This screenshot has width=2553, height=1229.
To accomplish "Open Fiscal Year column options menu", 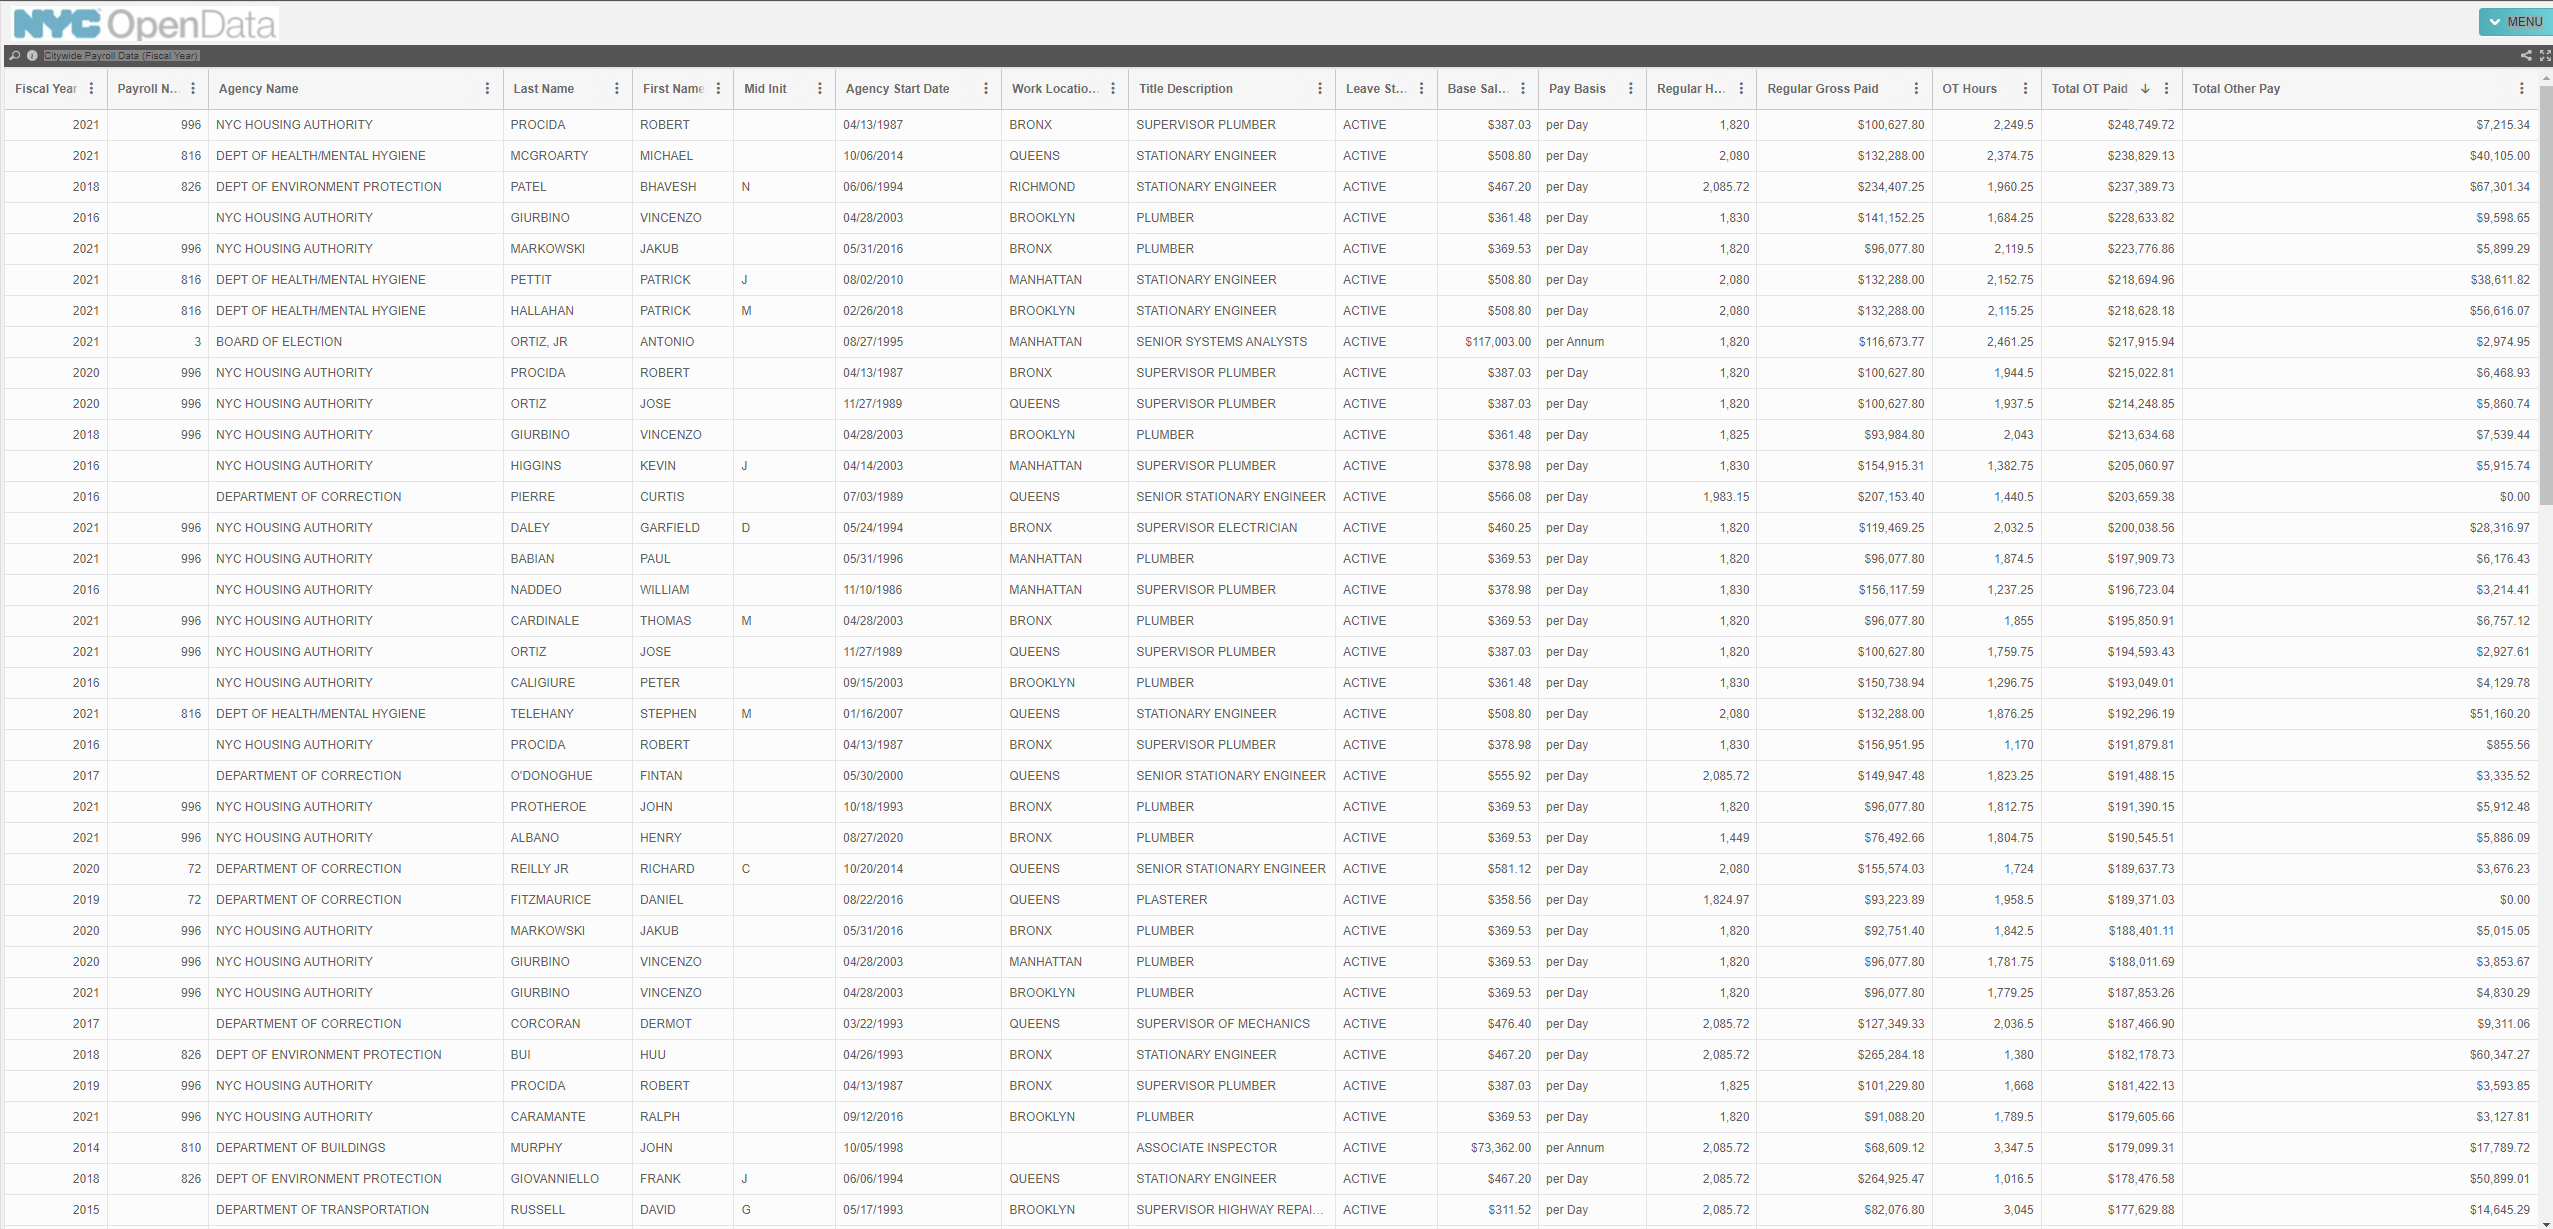I will pos(91,89).
